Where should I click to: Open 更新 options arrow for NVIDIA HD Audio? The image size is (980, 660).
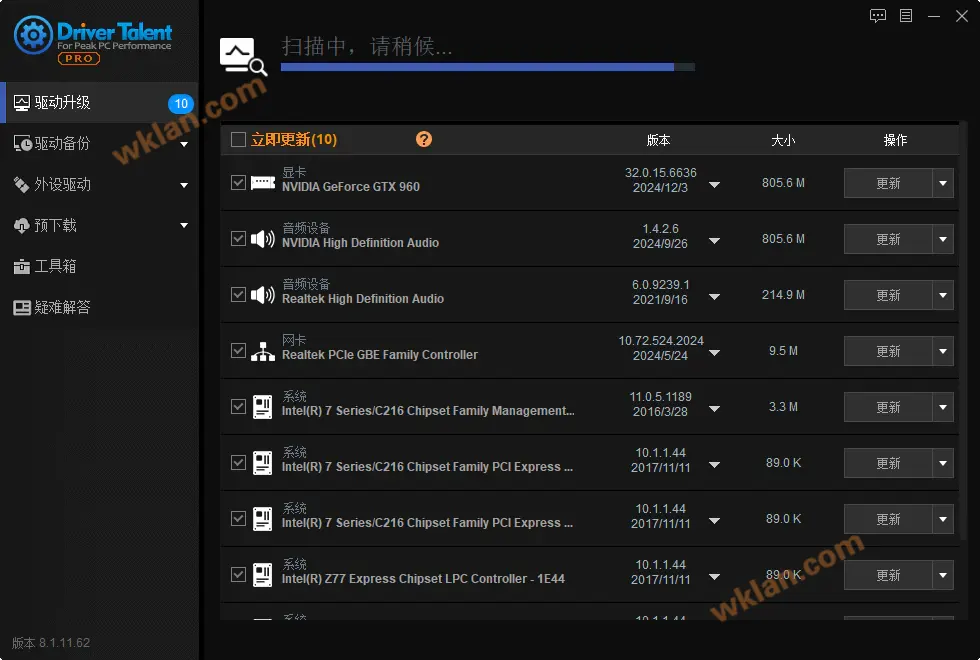tap(943, 239)
